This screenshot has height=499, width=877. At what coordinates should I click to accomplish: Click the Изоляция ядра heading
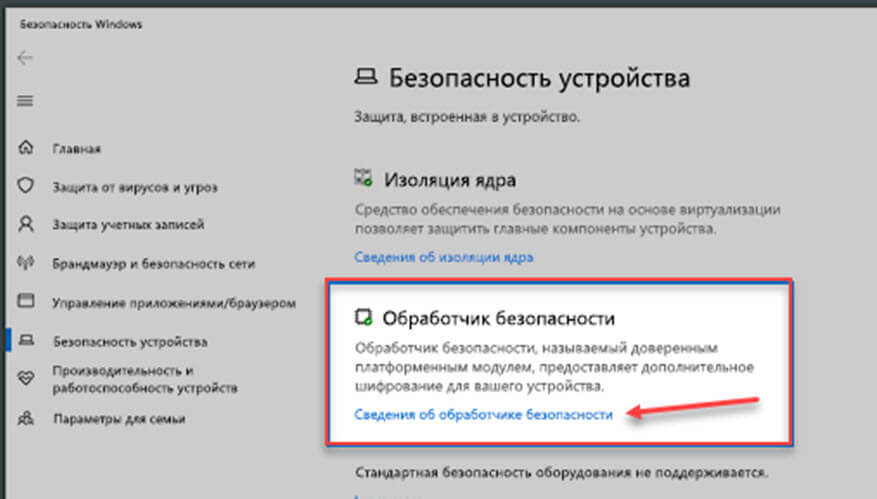coord(450,180)
